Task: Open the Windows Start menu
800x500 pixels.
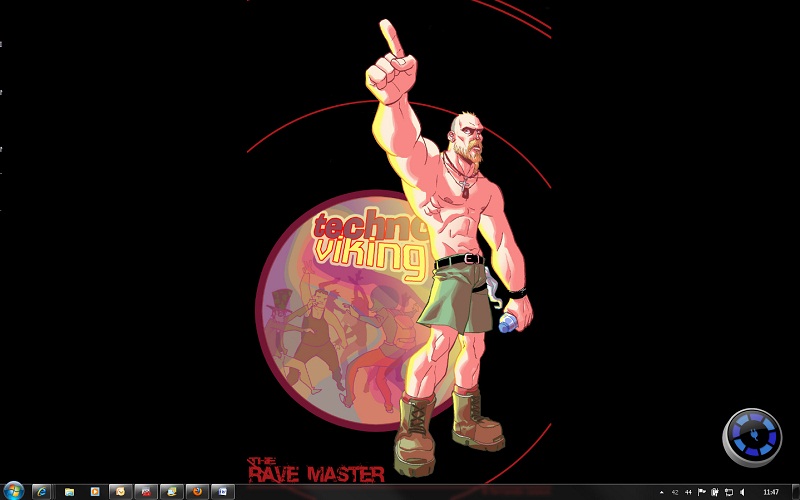Action: click(x=13, y=491)
